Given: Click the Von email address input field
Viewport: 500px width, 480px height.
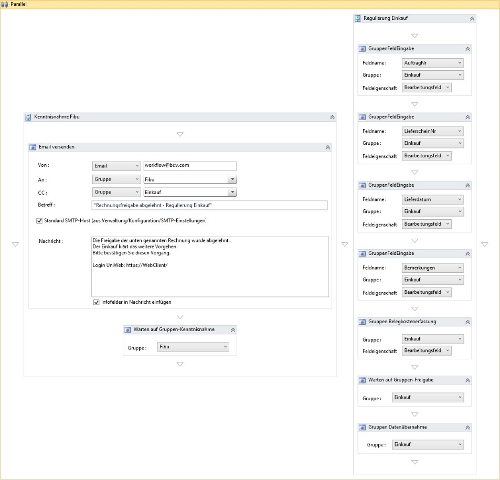Looking at the screenshot, I should pos(190,166).
